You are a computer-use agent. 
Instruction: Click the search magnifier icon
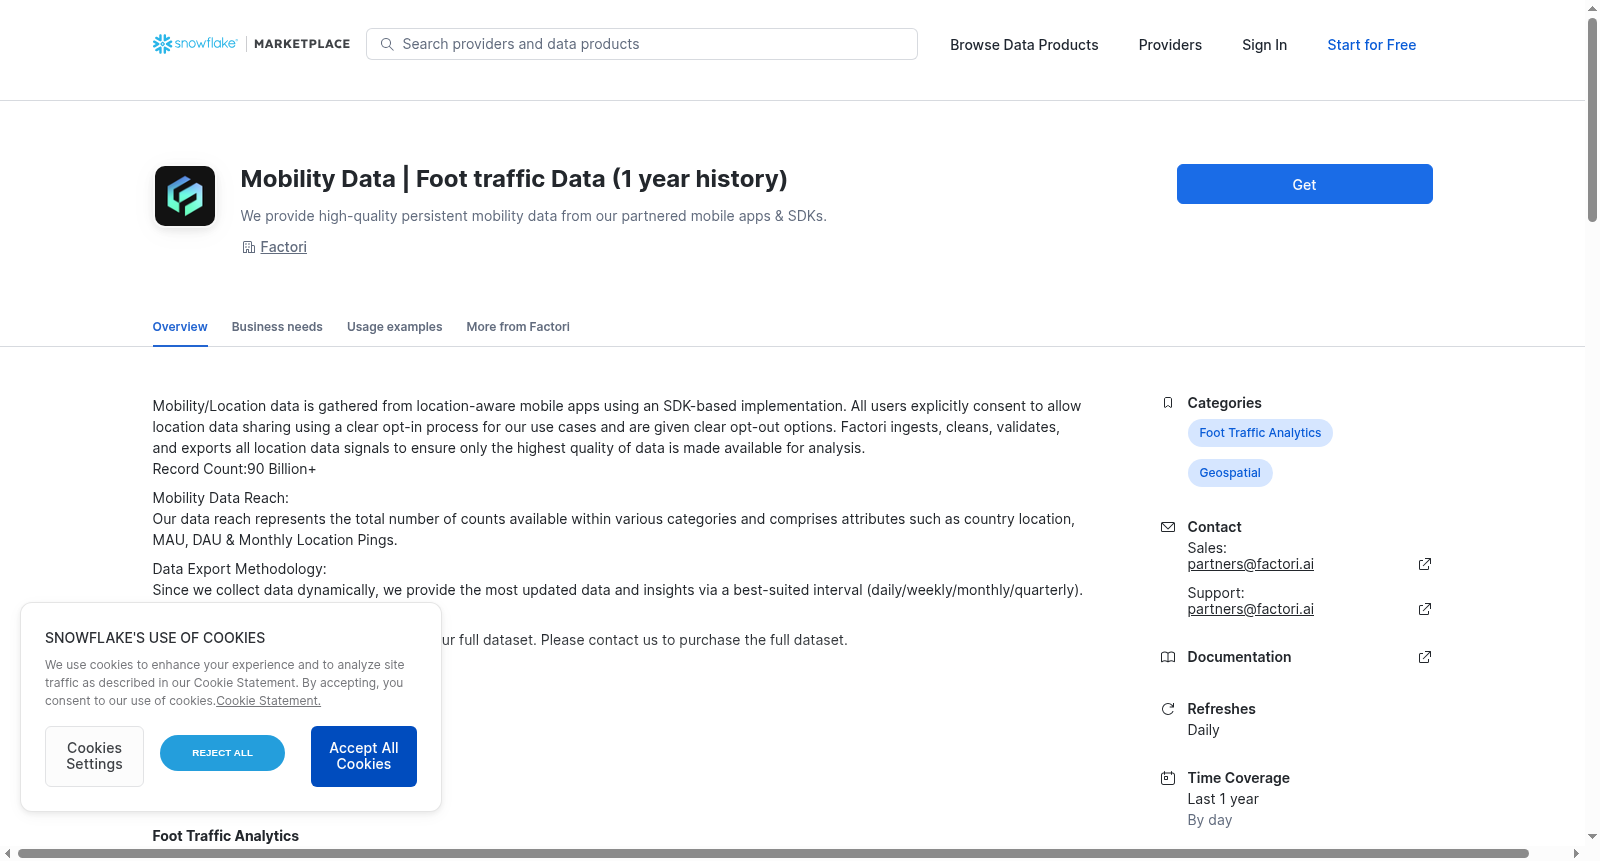tap(387, 44)
